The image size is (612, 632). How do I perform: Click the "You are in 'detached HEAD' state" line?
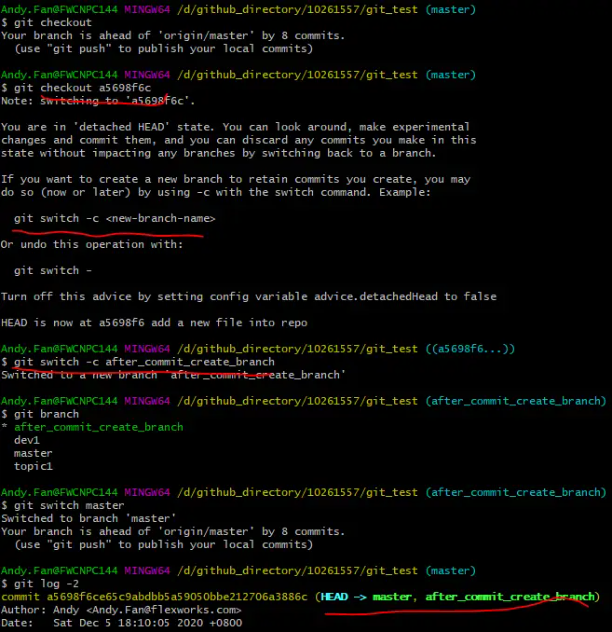tap(235, 127)
